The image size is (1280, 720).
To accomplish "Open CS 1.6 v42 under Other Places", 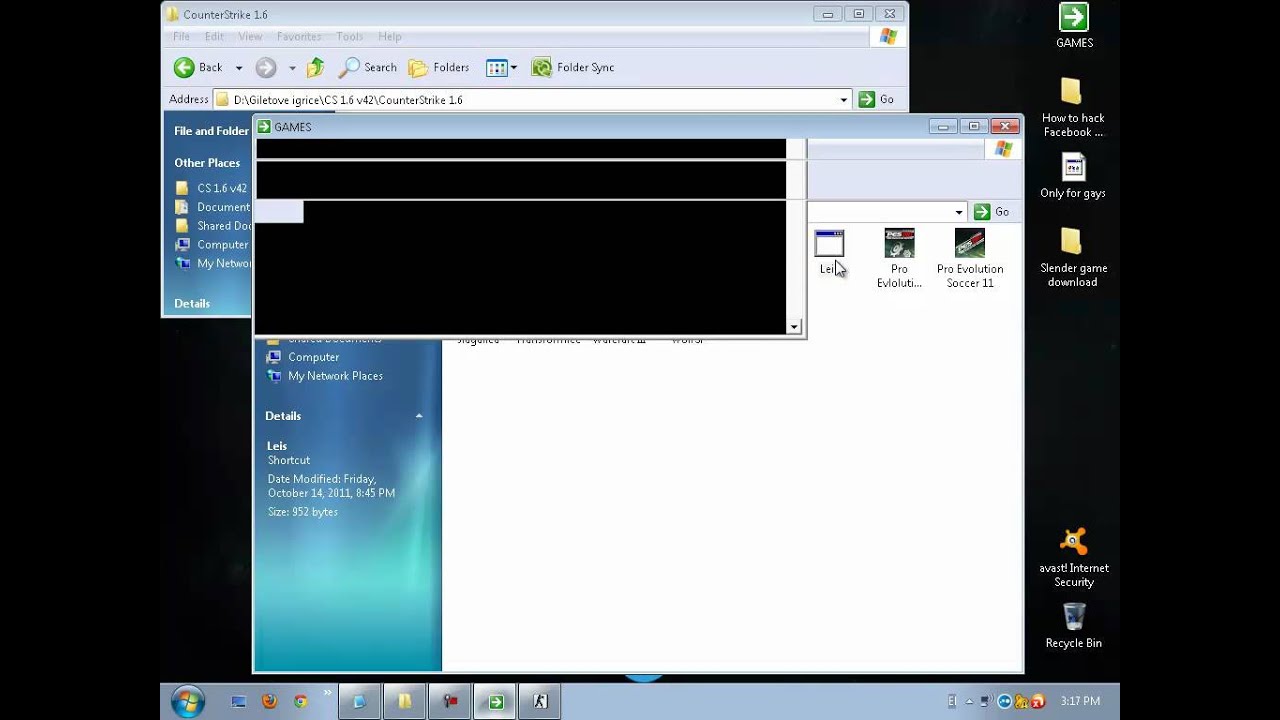I will click(211, 188).
